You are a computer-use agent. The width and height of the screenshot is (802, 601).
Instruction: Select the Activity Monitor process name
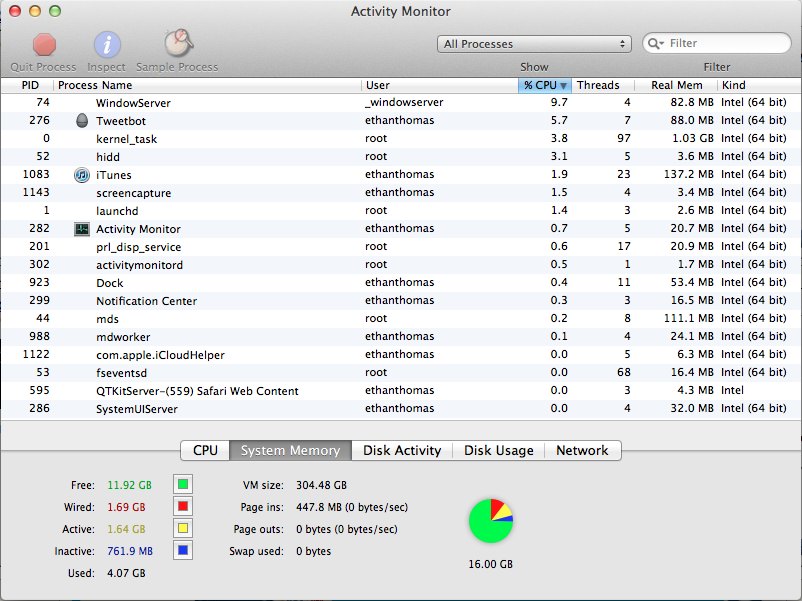coord(138,229)
